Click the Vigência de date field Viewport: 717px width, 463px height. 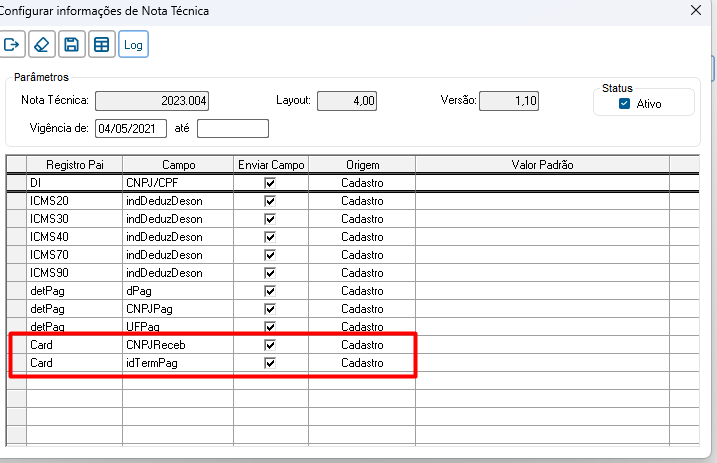(131, 128)
